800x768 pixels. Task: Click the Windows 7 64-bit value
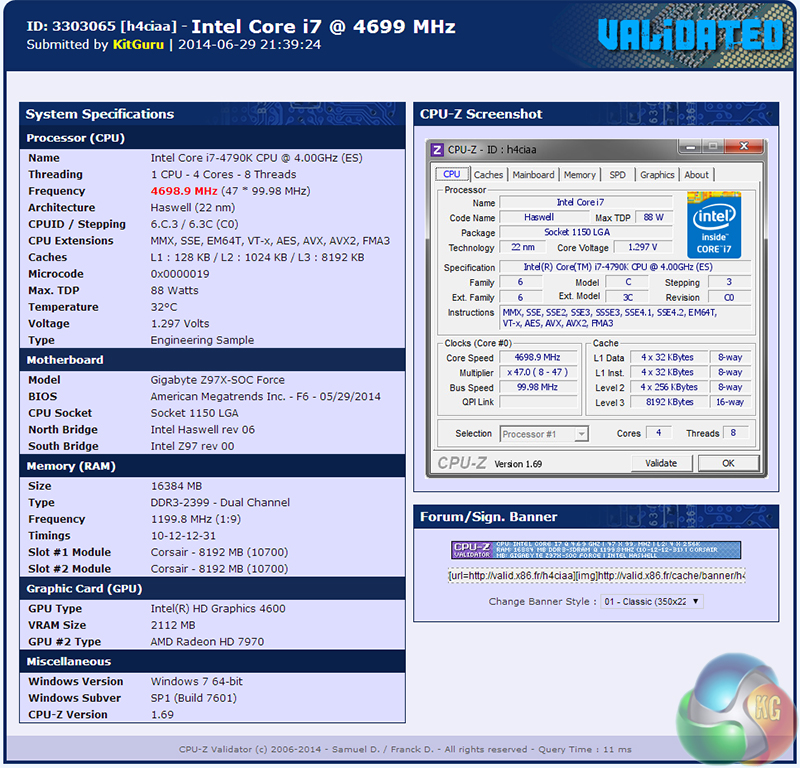(x=196, y=682)
